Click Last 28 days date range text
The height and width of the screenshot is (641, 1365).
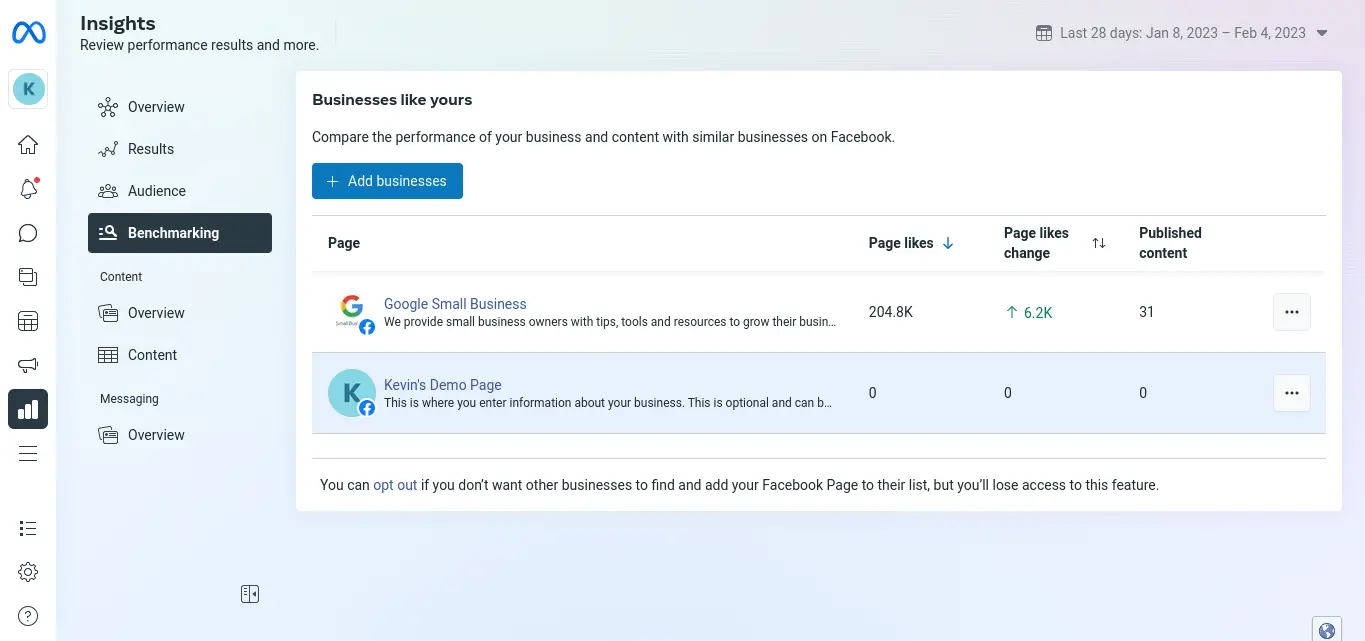1183,33
